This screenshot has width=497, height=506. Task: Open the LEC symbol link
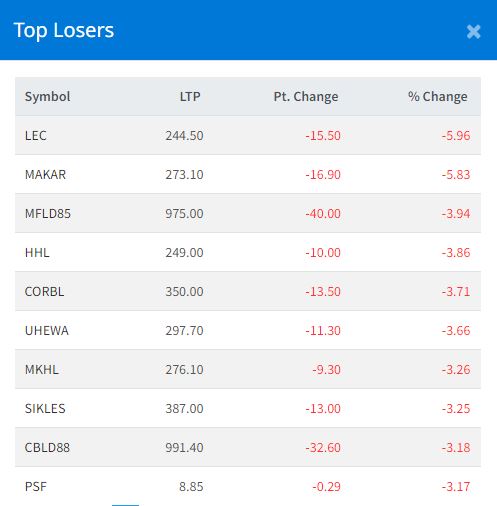(36, 136)
